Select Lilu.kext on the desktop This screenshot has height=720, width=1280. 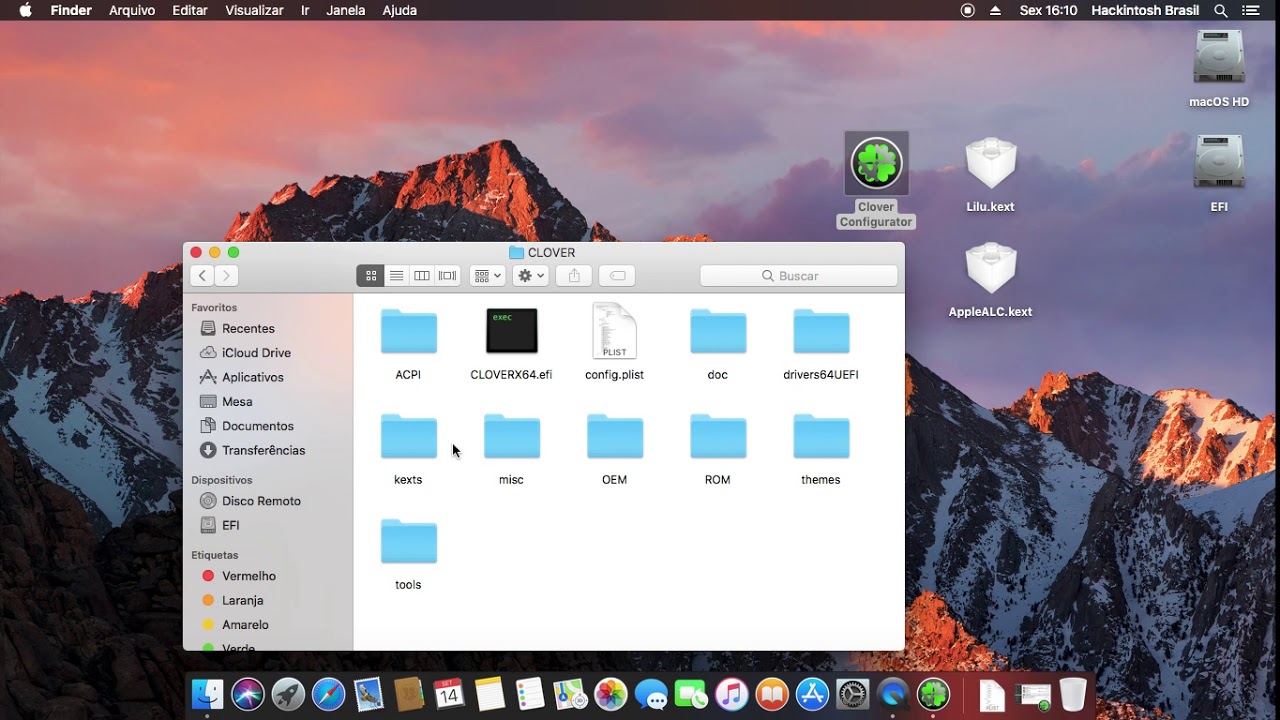click(991, 163)
